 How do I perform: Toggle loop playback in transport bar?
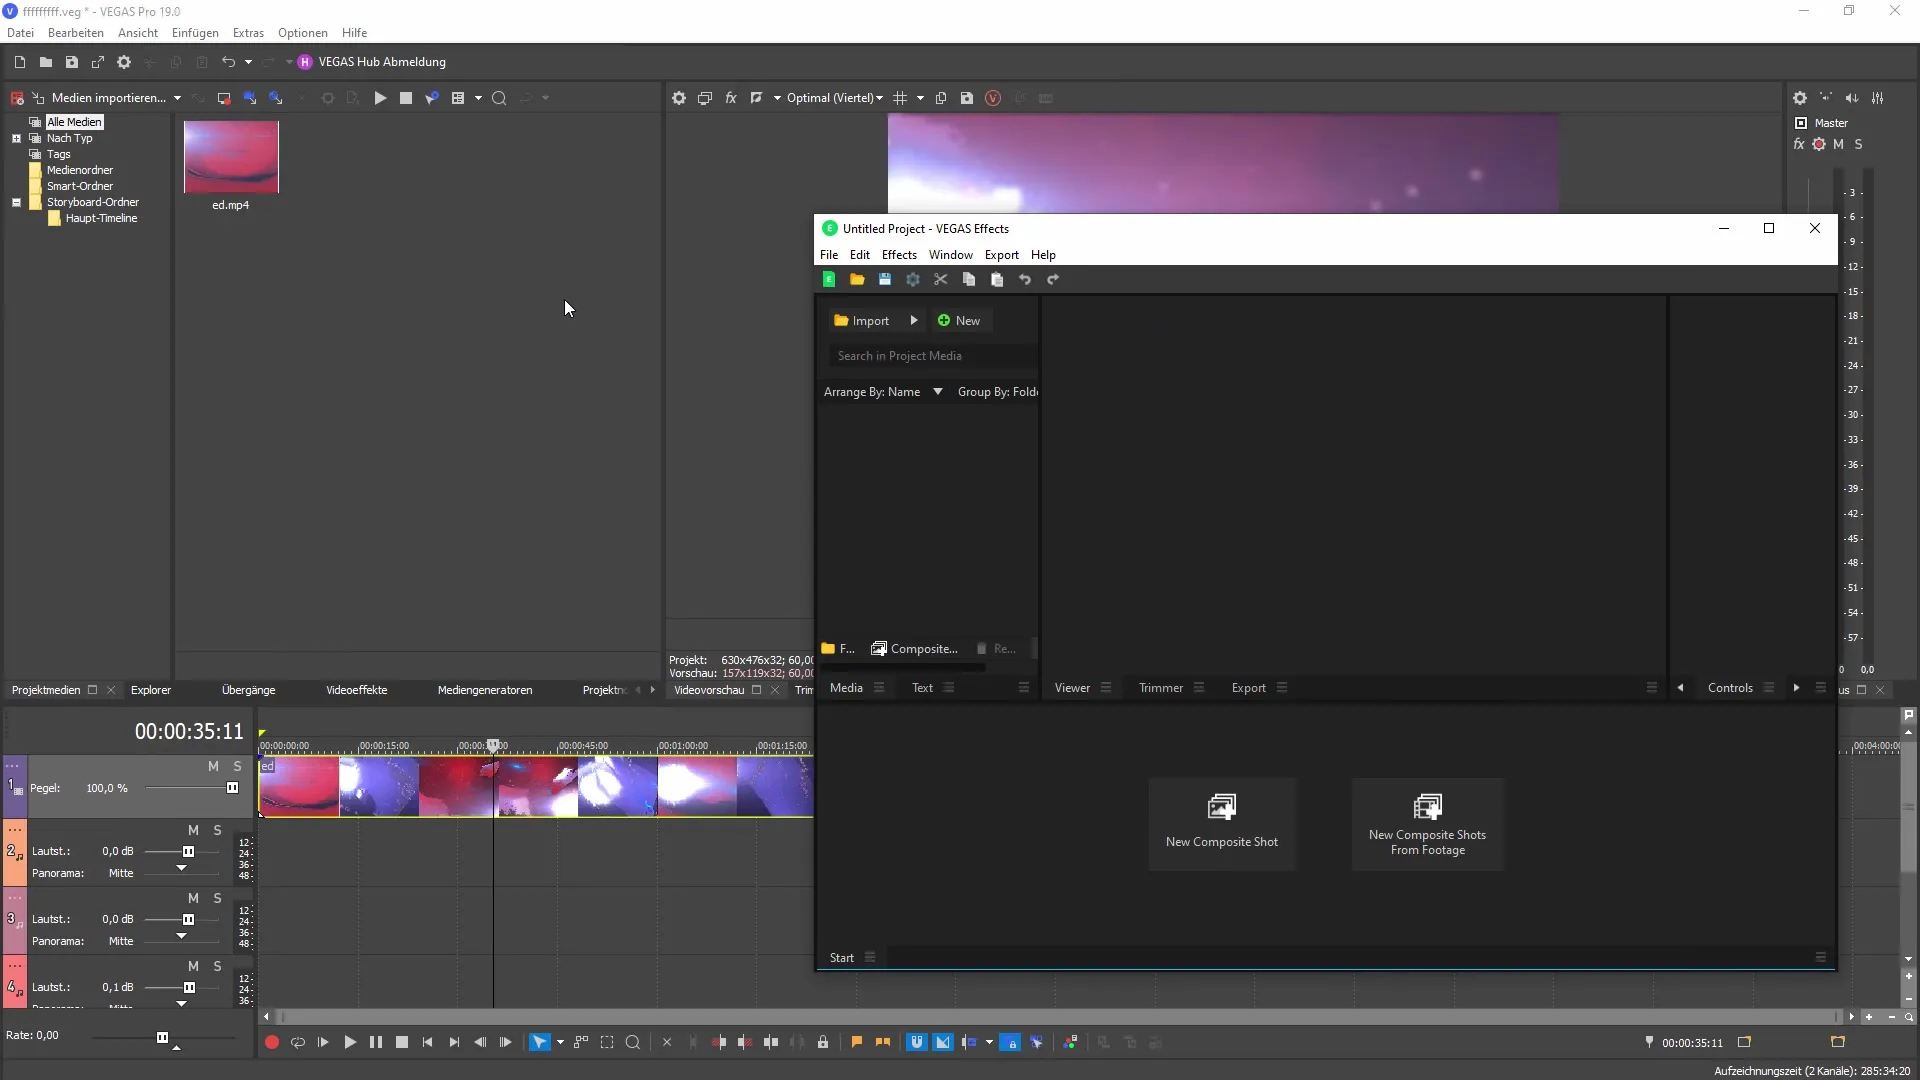click(297, 1042)
